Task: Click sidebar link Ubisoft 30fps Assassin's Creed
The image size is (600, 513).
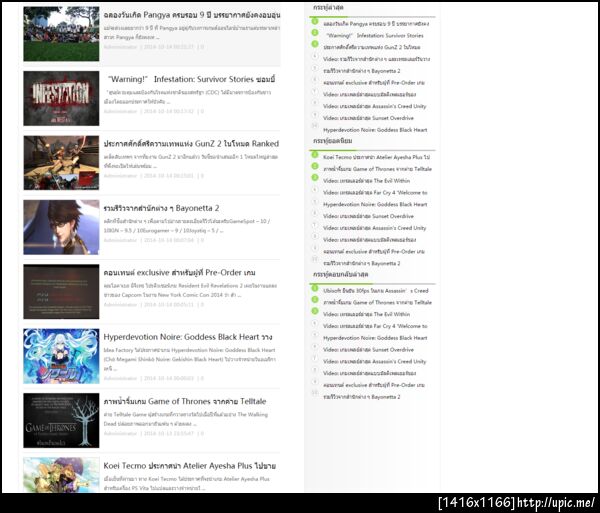Action: 376,291
